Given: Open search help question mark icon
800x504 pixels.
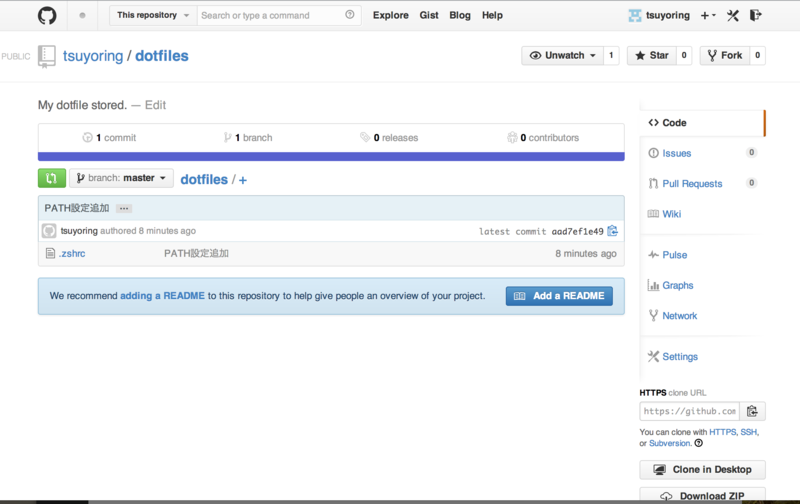Looking at the screenshot, I should [349, 15].
